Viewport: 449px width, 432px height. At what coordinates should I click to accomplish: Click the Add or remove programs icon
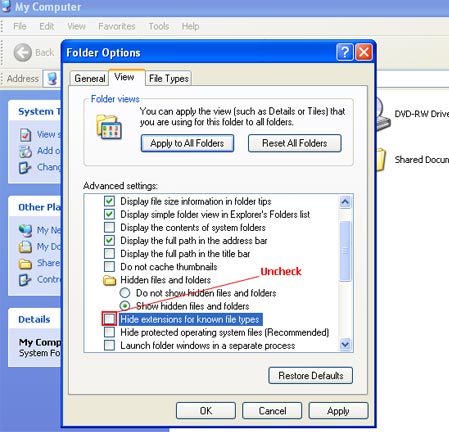click(25, 151)
